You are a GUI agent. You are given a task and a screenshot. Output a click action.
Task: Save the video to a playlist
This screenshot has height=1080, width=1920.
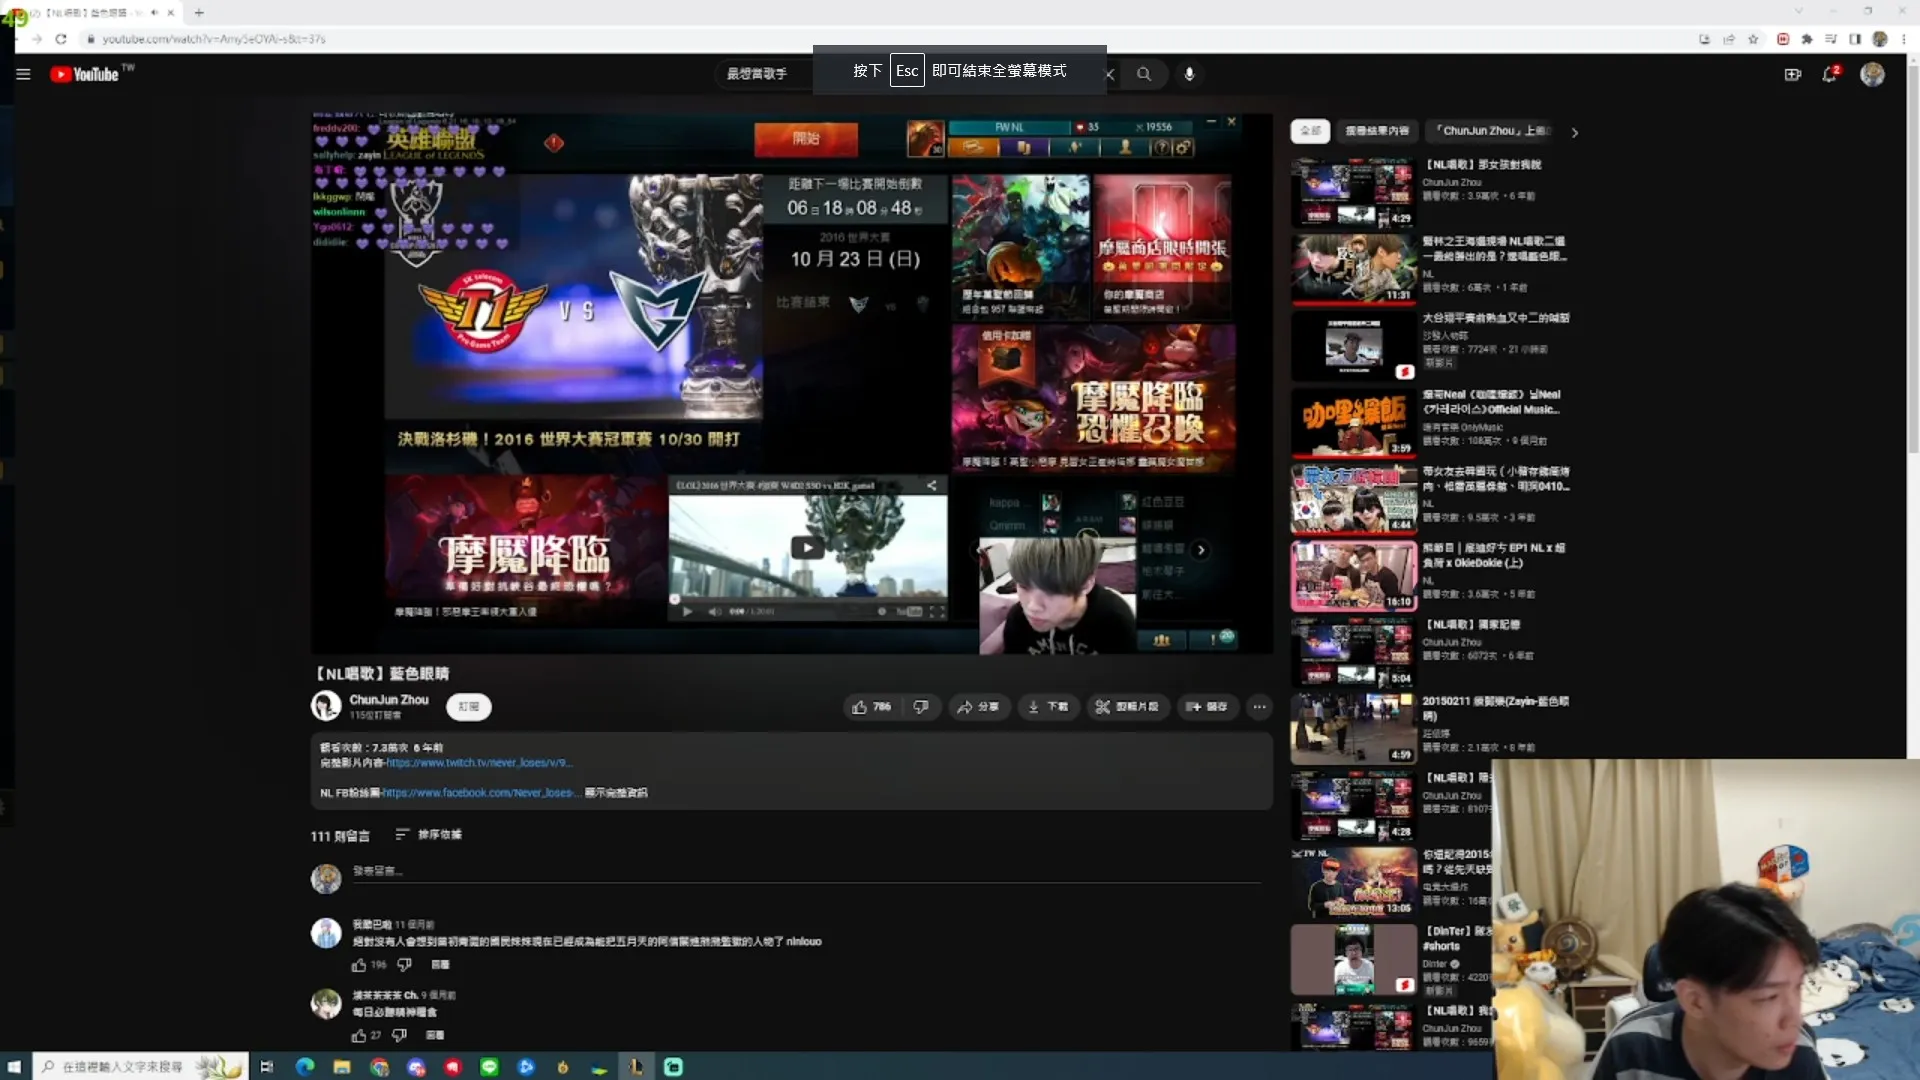1207,707
